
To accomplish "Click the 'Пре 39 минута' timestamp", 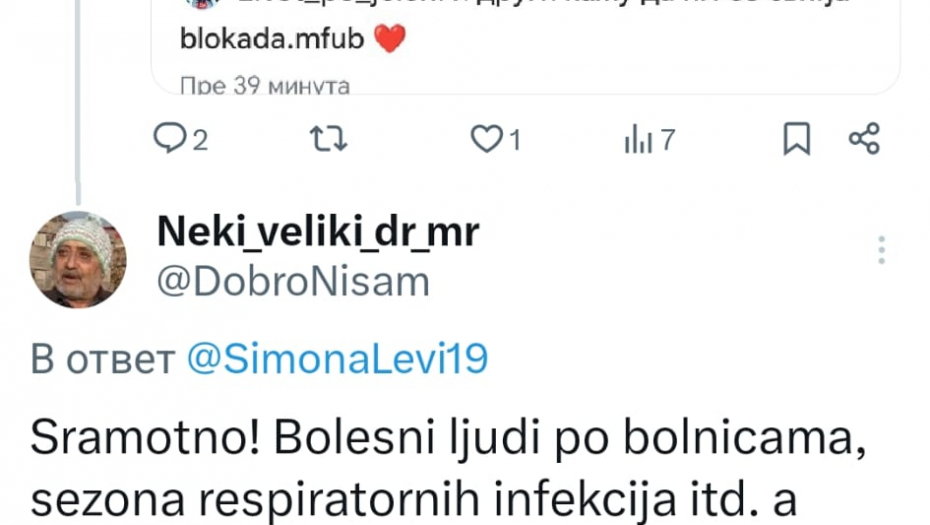I will pyautogui.click(x=265, y=86).
